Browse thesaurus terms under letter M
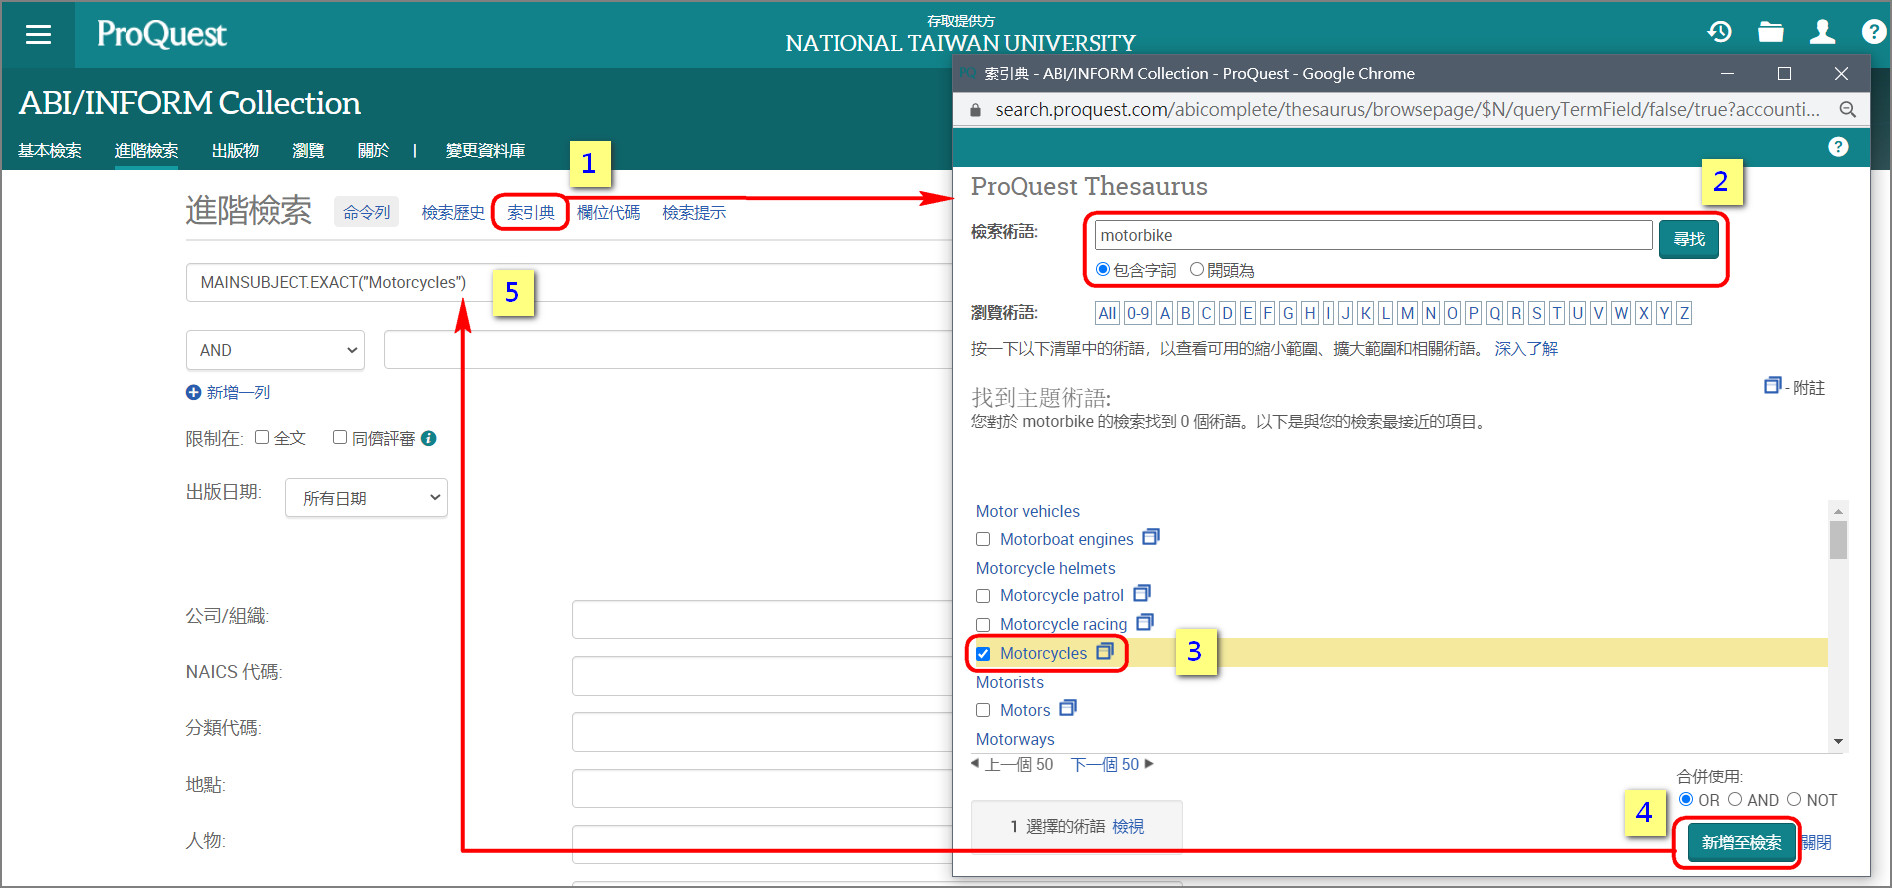This screenshot has height=888, width=1892. (1407, 313)
